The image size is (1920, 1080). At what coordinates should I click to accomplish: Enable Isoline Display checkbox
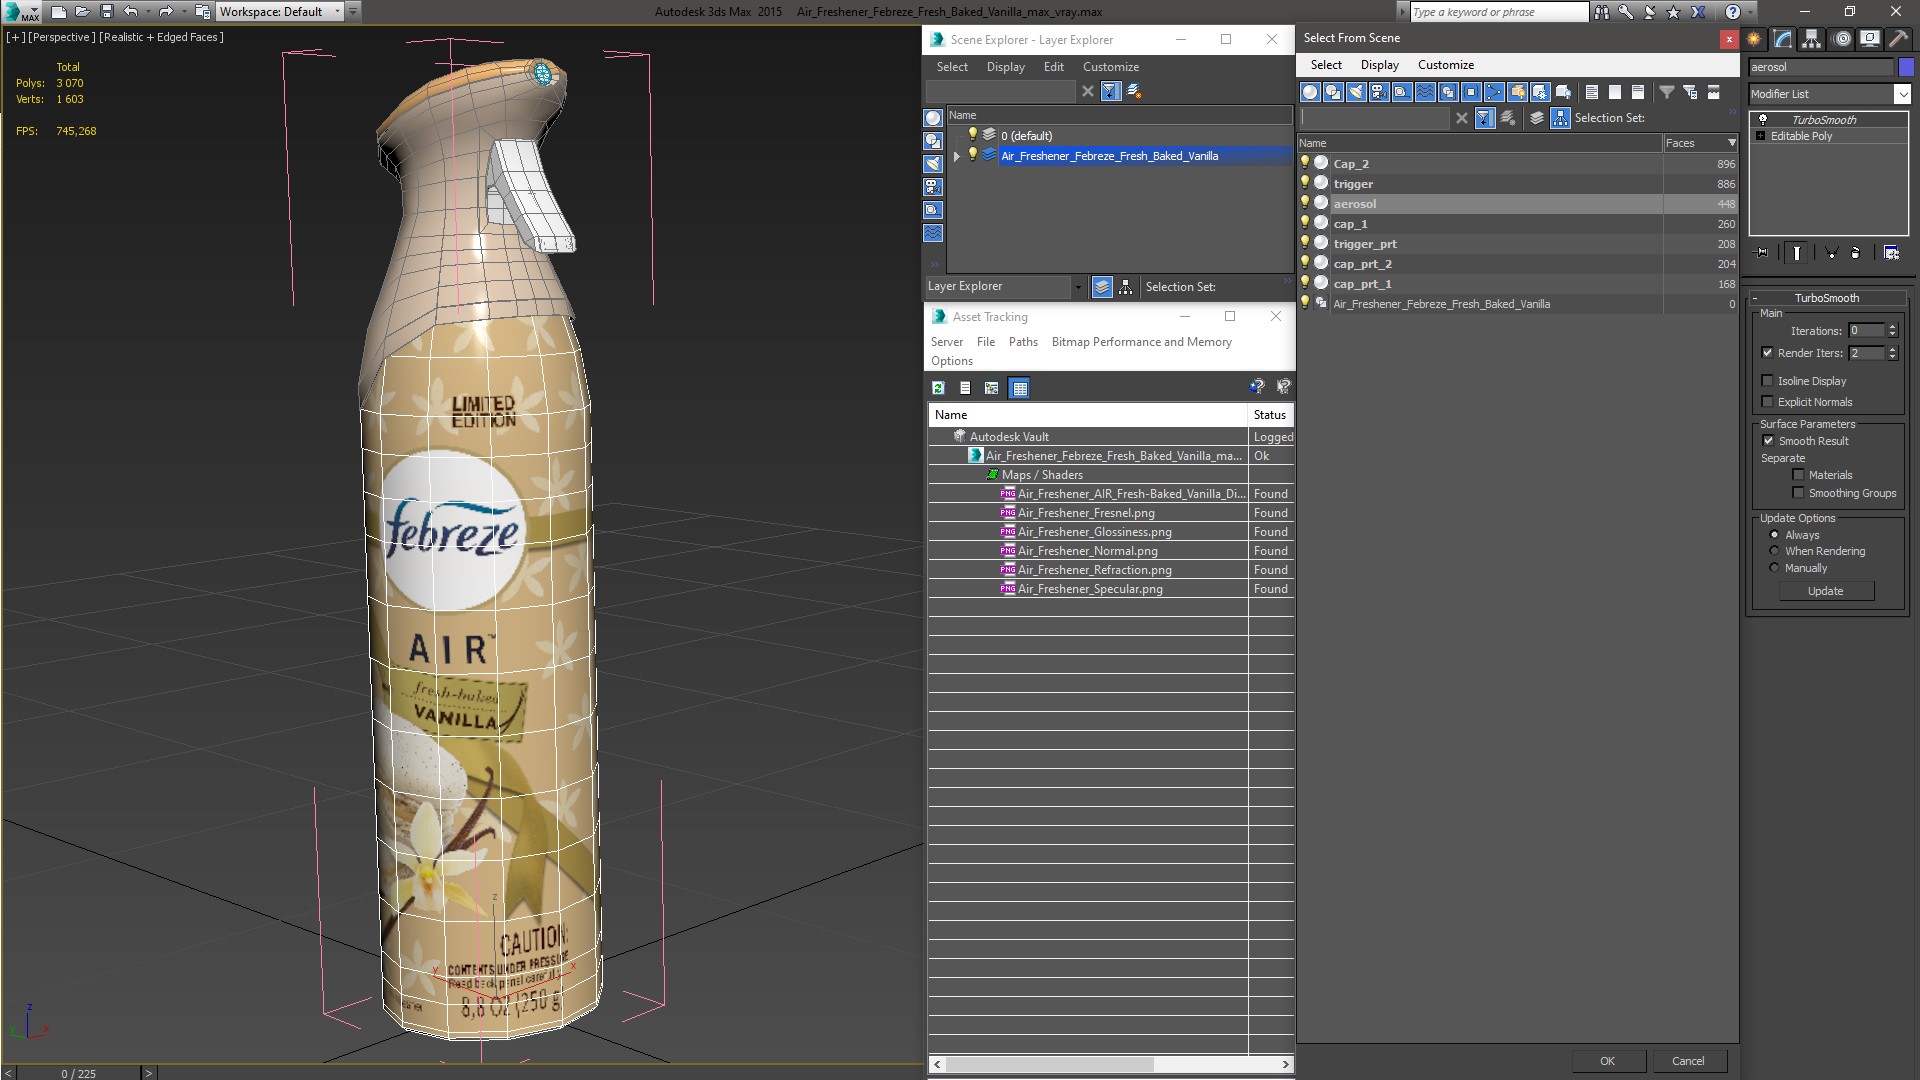click(1767, 381)
